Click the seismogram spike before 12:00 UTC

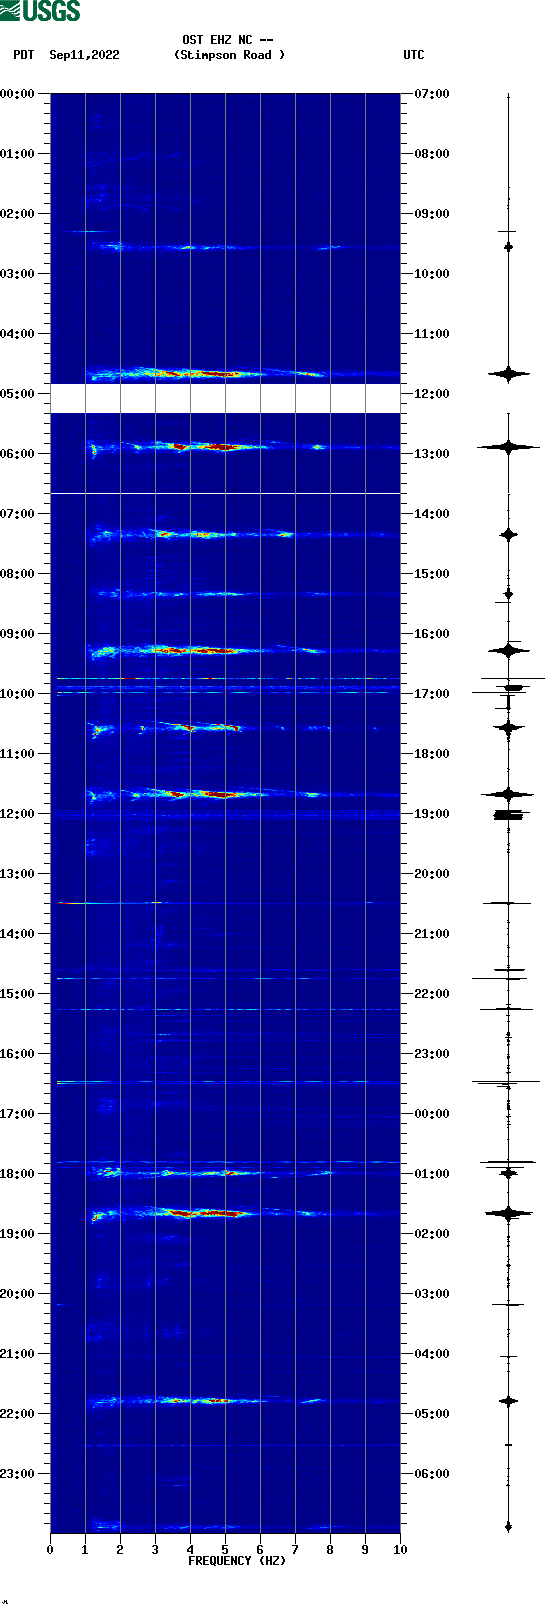coord(508,373)
